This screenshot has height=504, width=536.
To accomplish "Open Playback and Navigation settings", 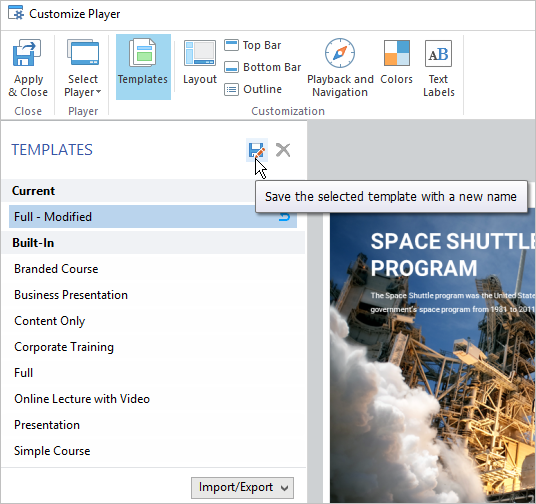I will point(340,68).
